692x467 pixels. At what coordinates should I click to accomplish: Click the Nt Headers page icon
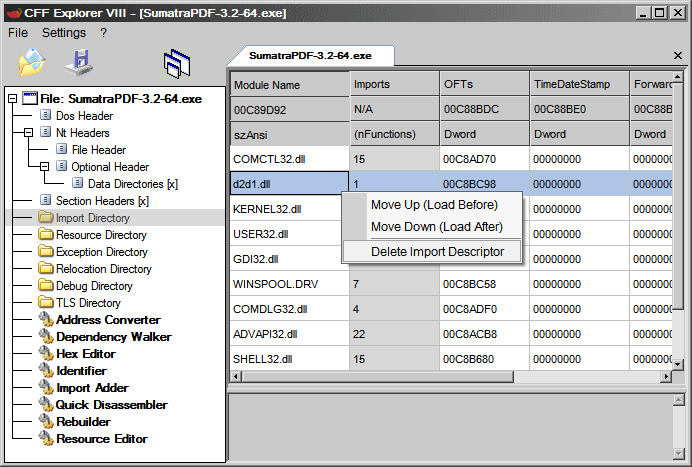pyautogui.click(x=45, y=132)
